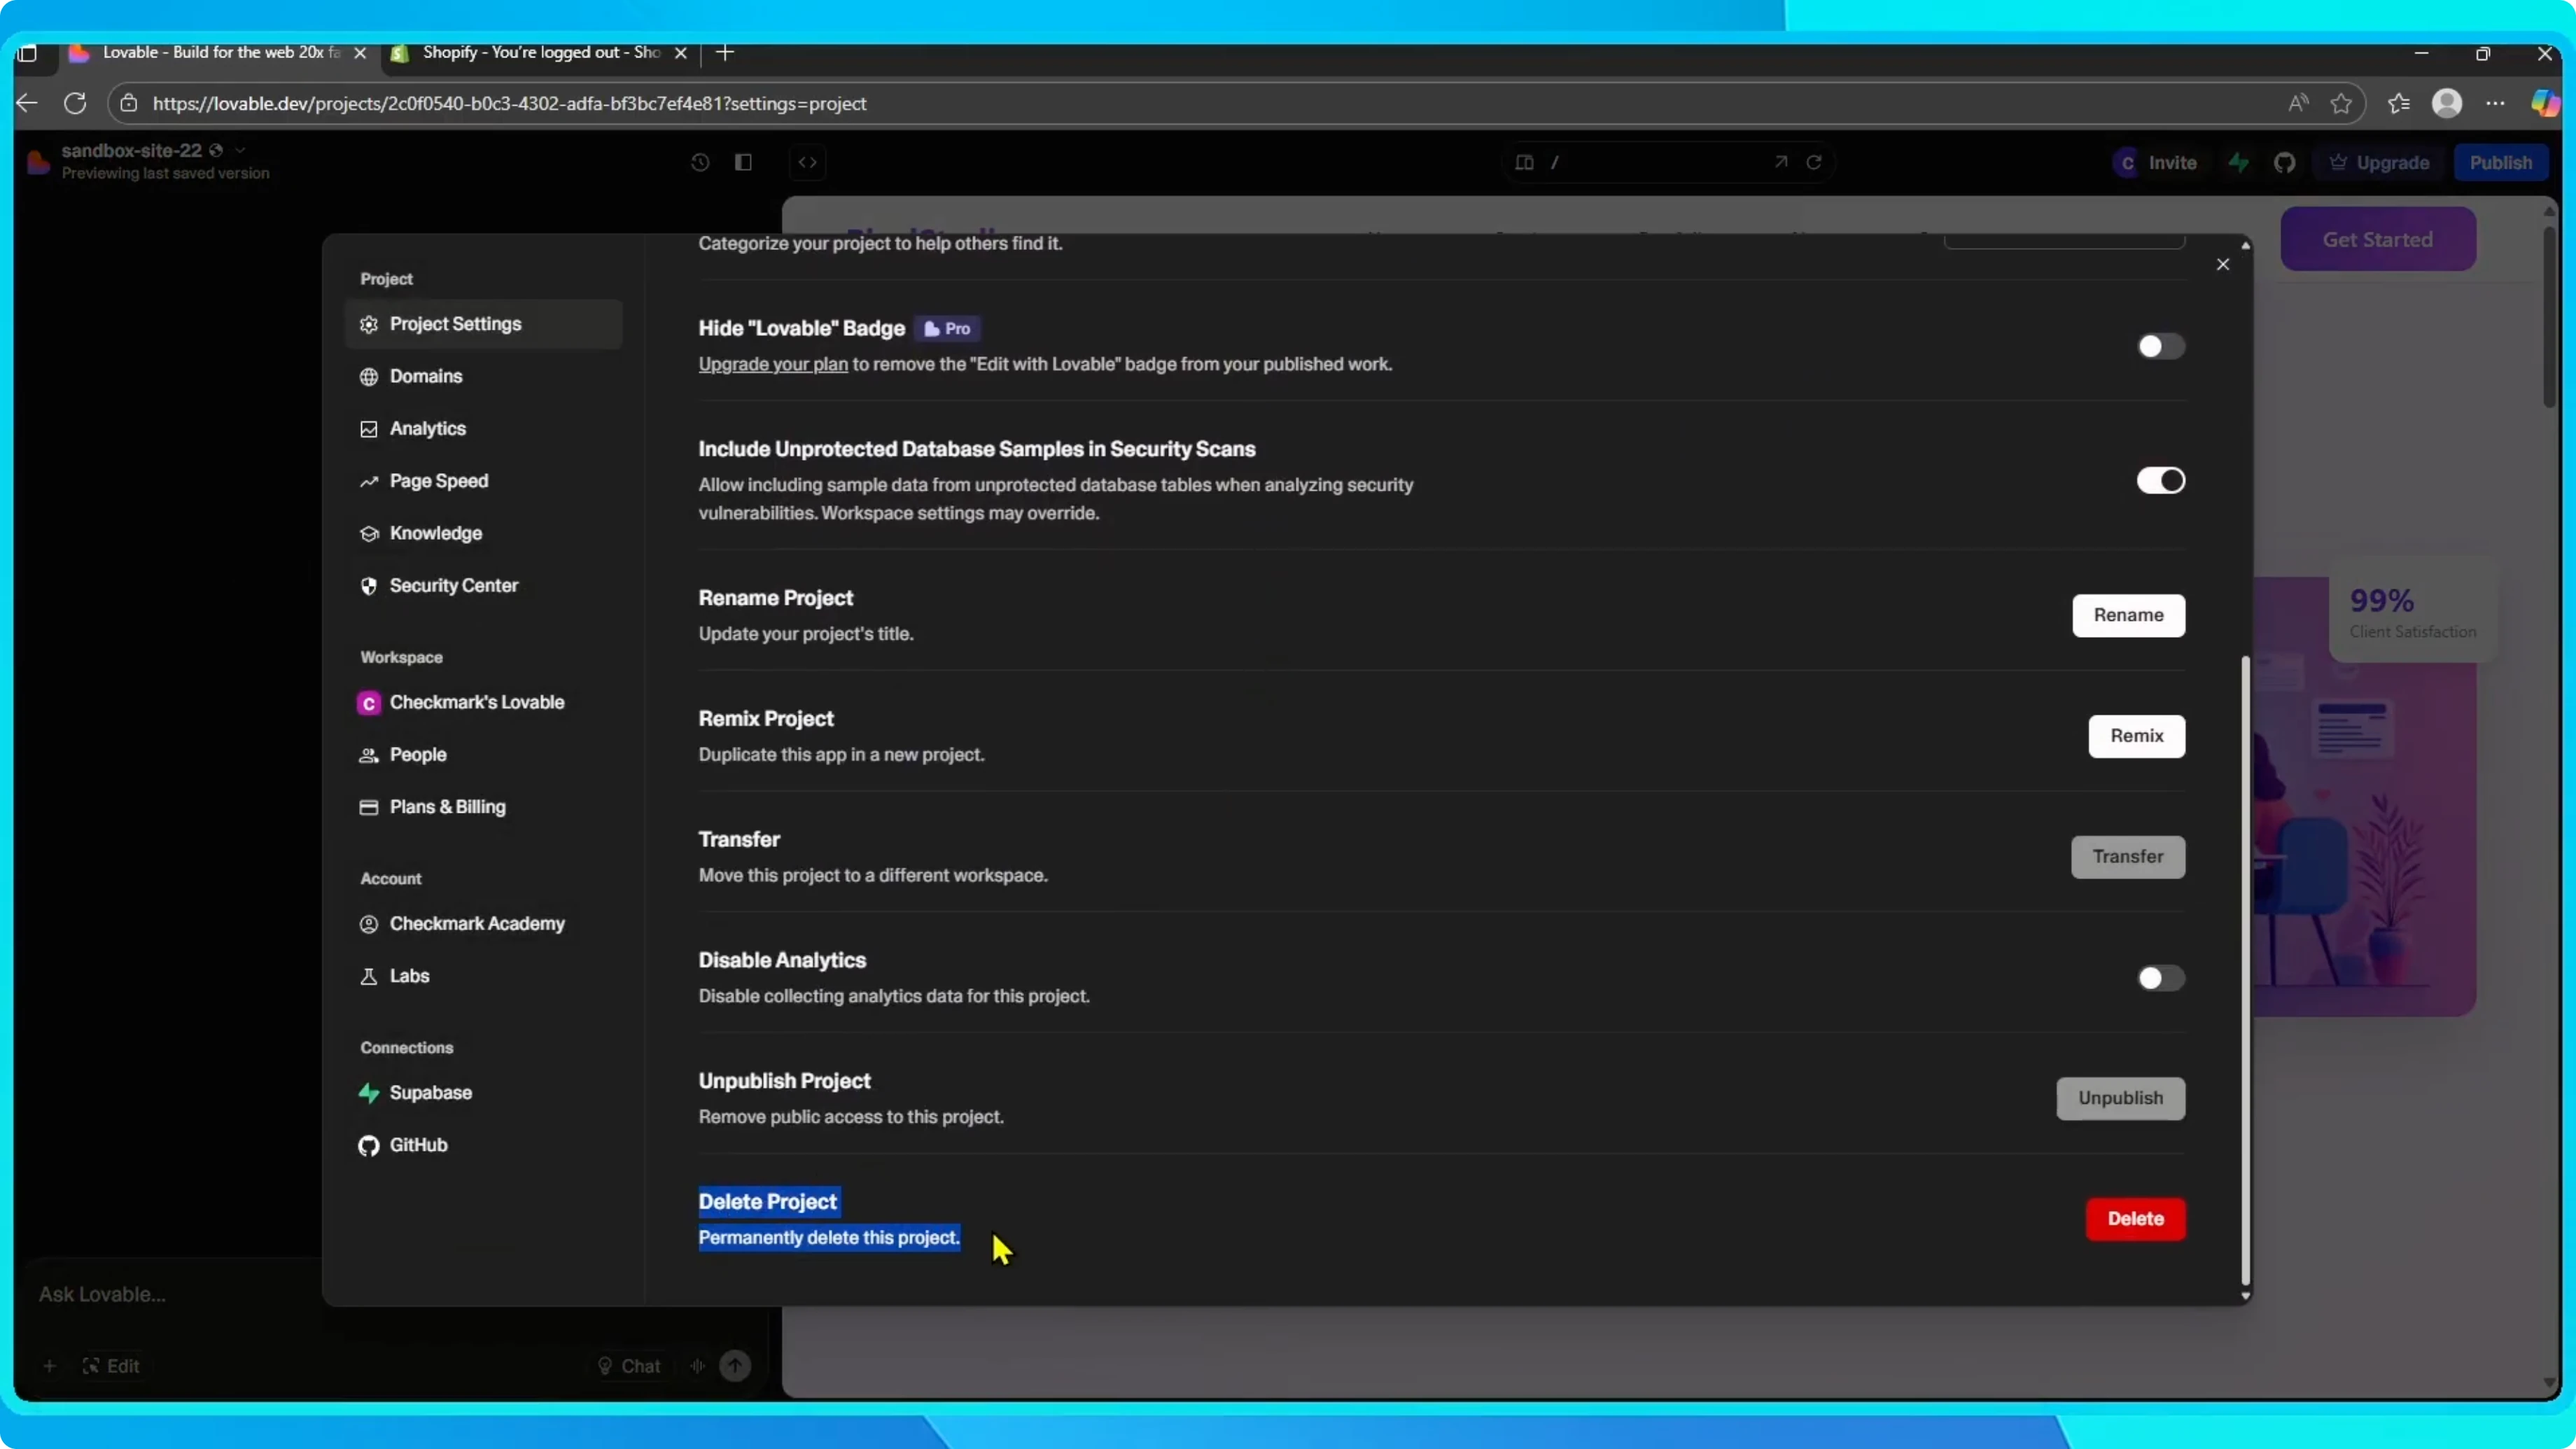
Task: Click Unpublish button
Action: (2120, 1098)
